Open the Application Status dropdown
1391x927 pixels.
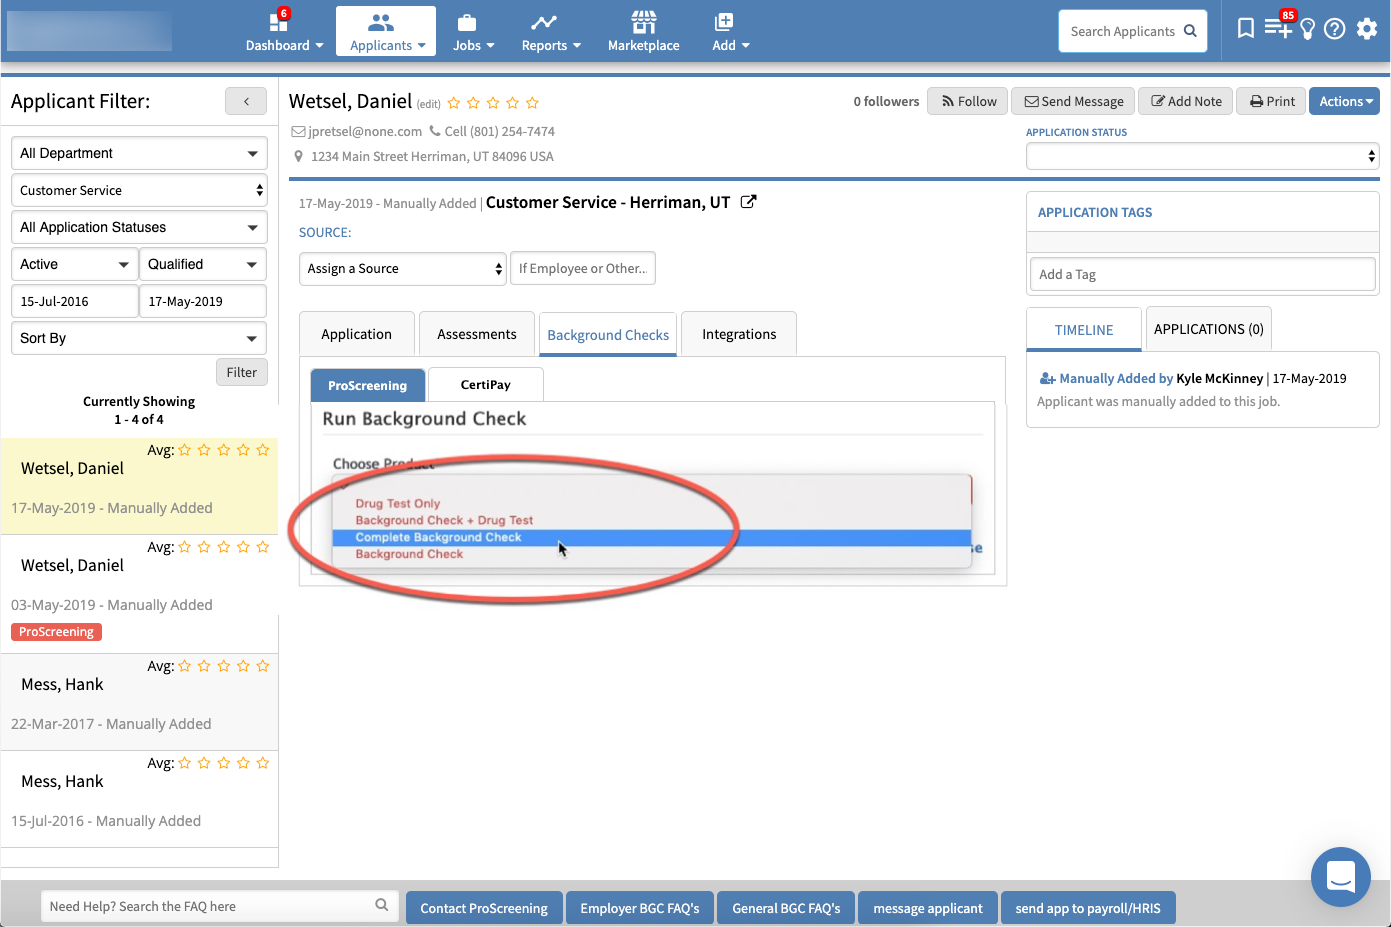coord(1202,156)
